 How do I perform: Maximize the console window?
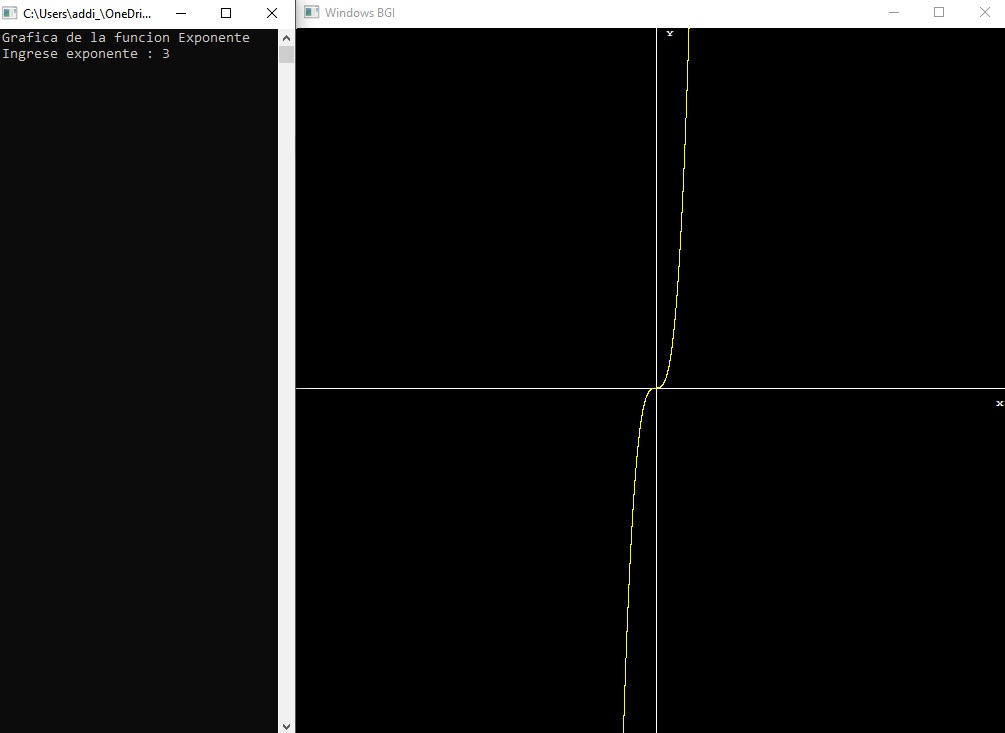[x=226, y=13]
